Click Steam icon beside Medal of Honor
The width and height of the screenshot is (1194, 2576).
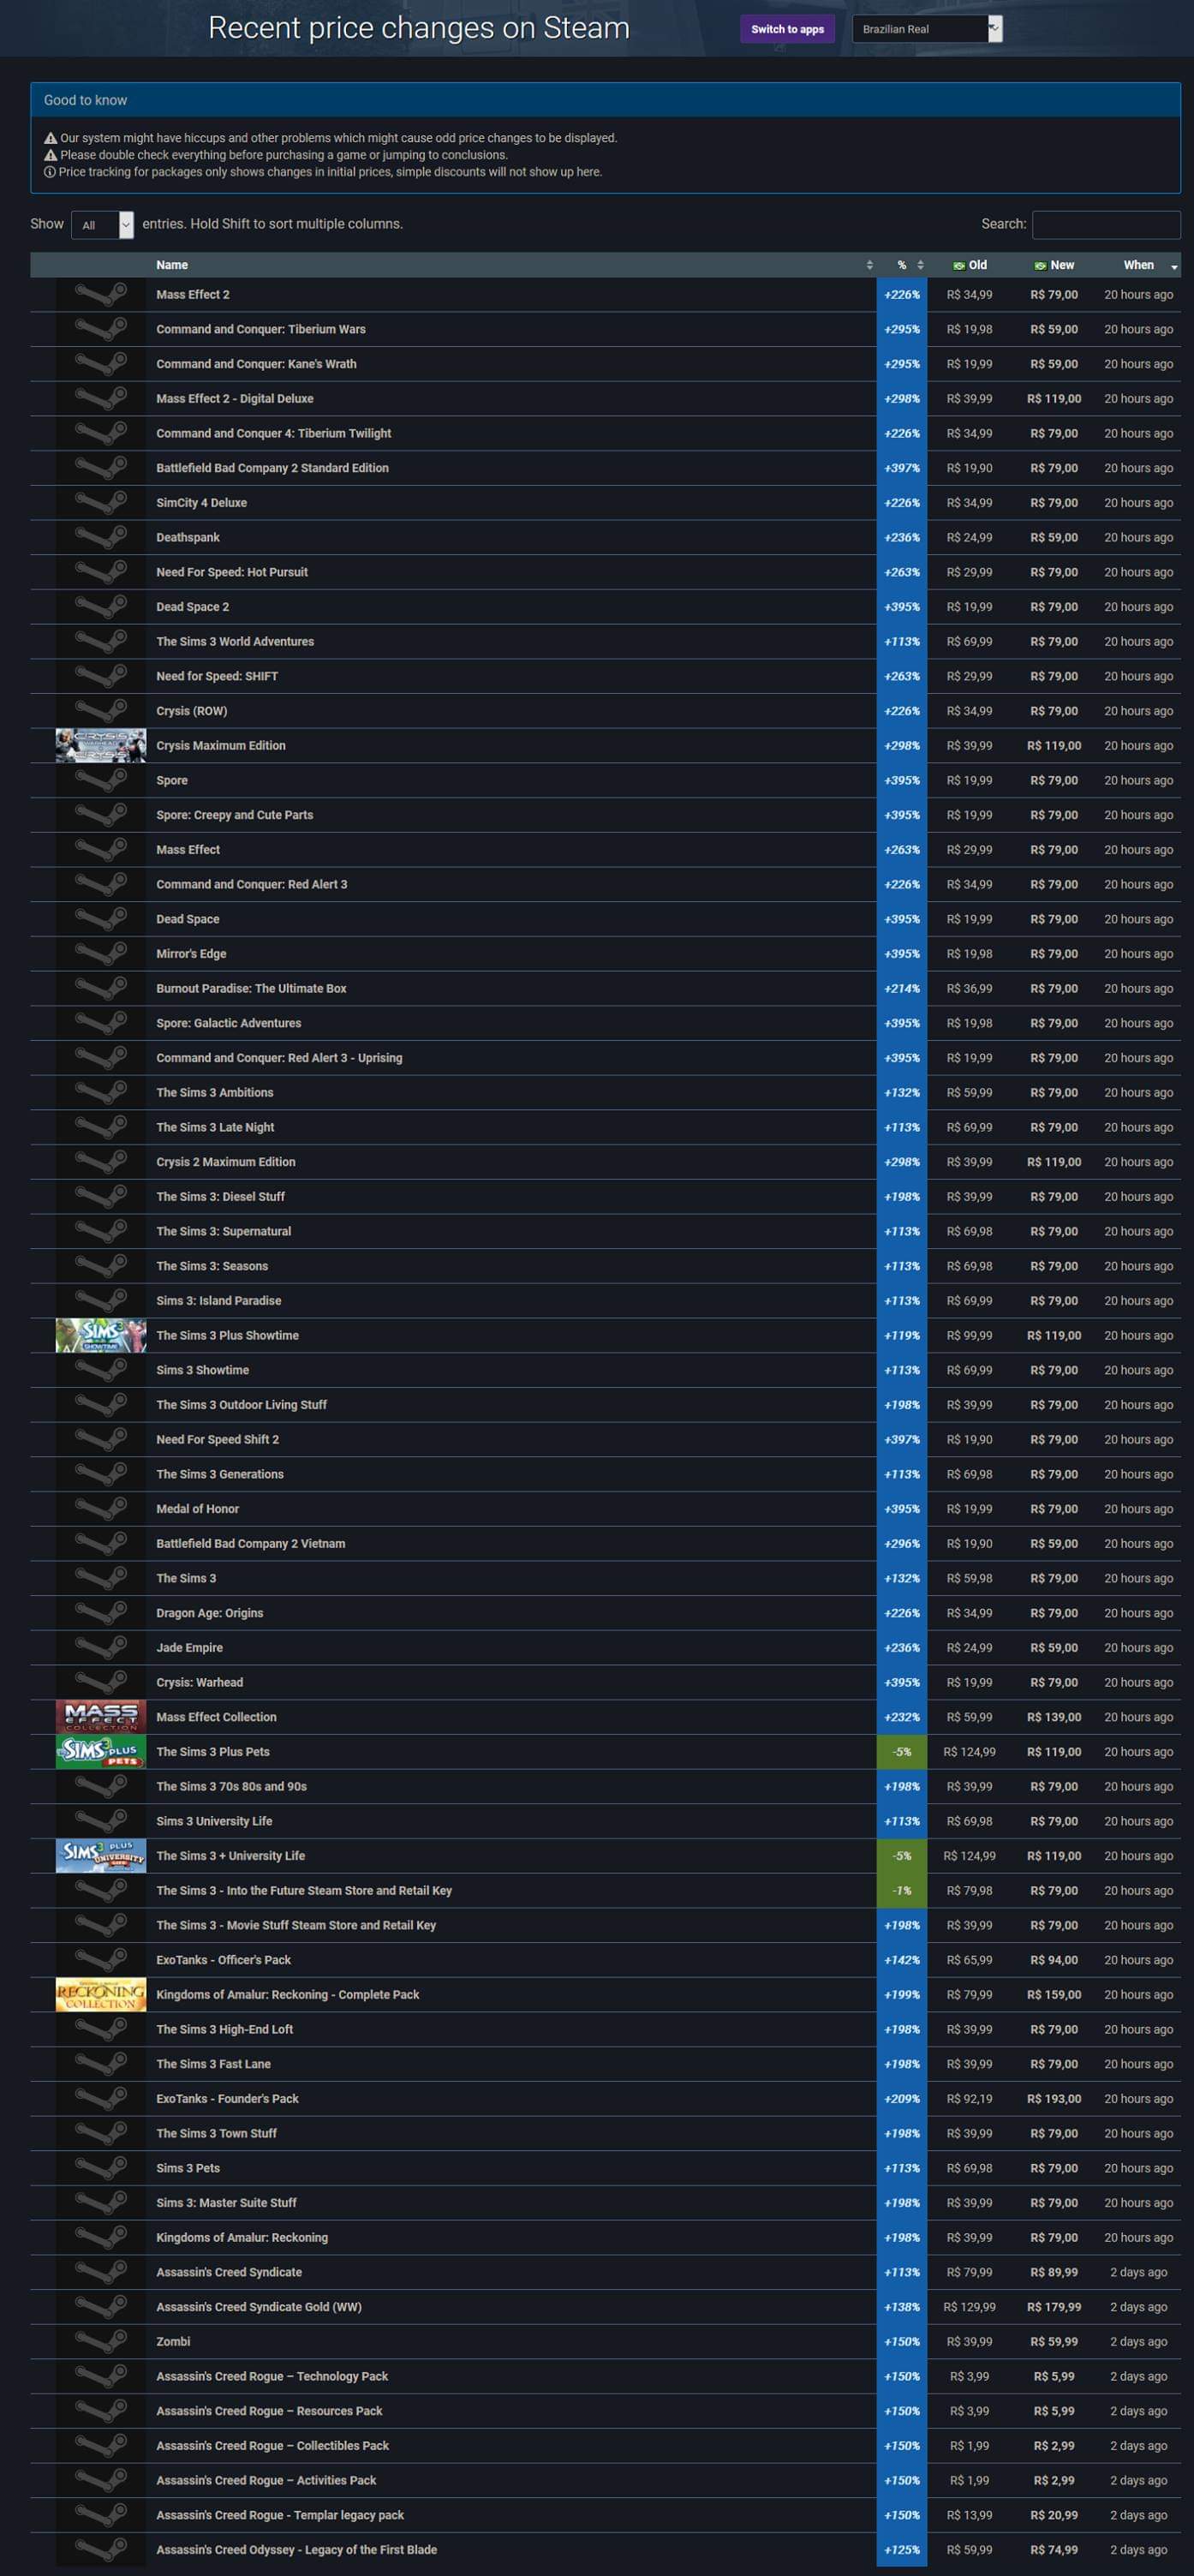point(101,1509)
